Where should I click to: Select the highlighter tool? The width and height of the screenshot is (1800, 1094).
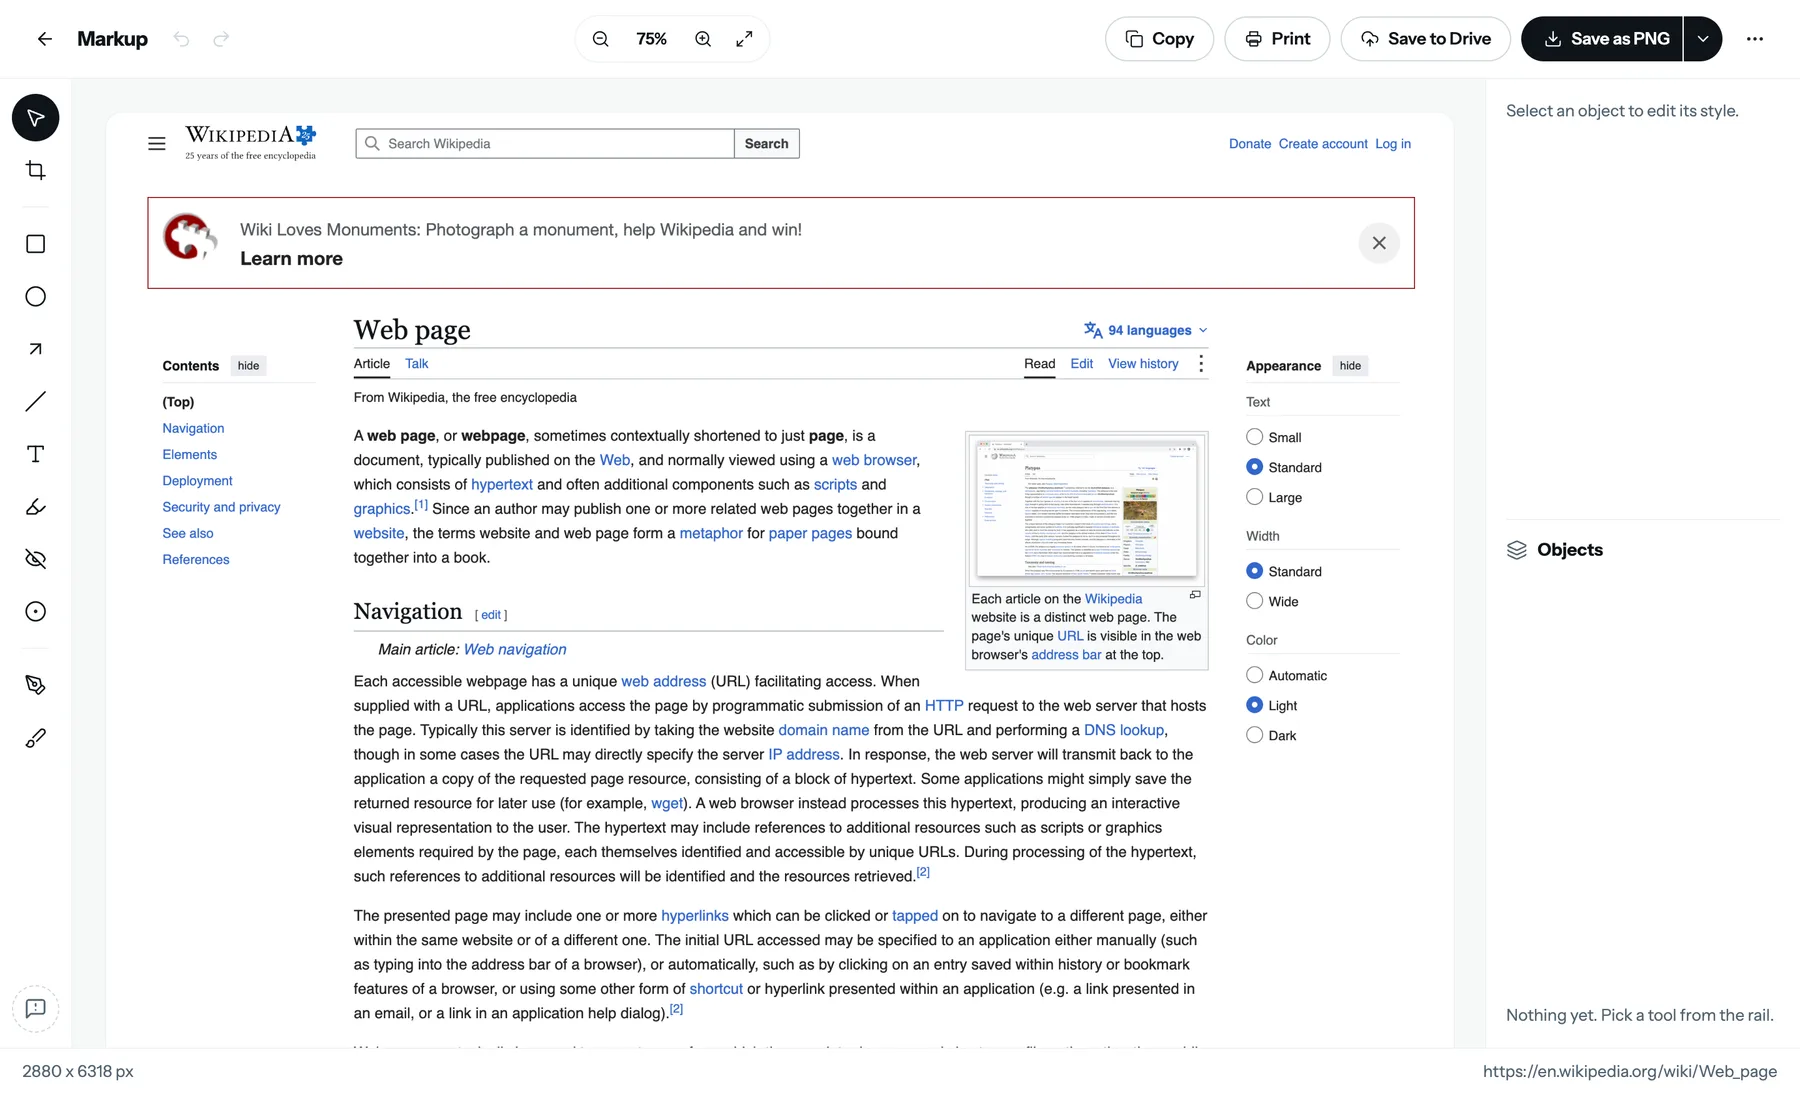tap(36, 507)
